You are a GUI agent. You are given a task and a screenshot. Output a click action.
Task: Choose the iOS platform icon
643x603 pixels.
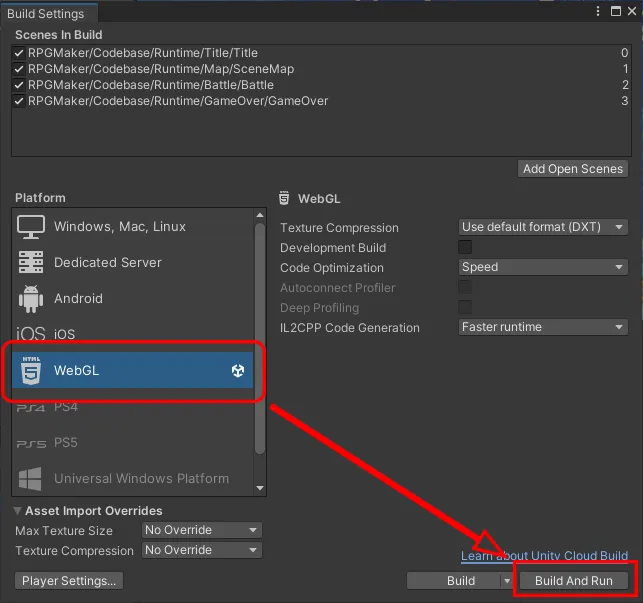pyautogui.click(x=31, y=334)
